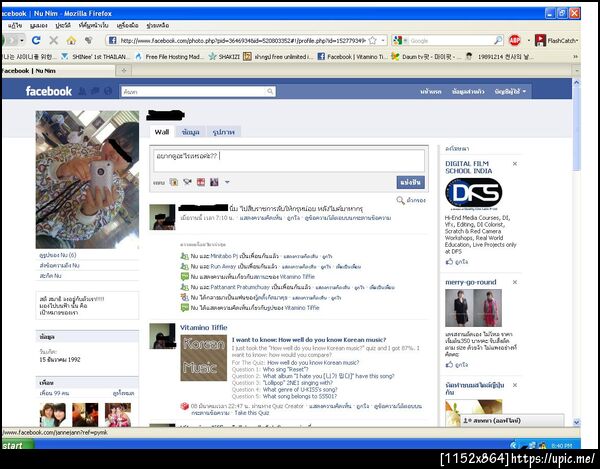Switch to the Info tab next to Wall
The image size is (600, 469).
[x=191, y=132]
